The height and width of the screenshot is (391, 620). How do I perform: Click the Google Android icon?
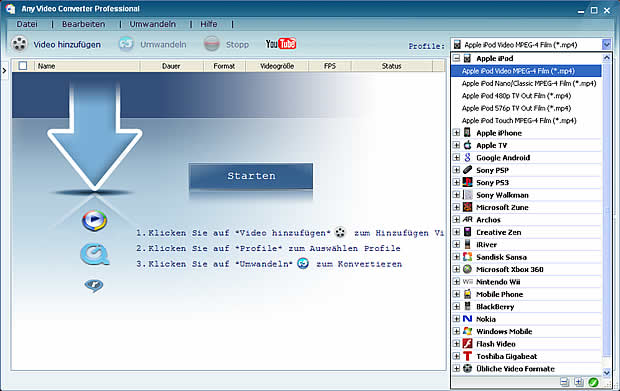pos(467,157)
